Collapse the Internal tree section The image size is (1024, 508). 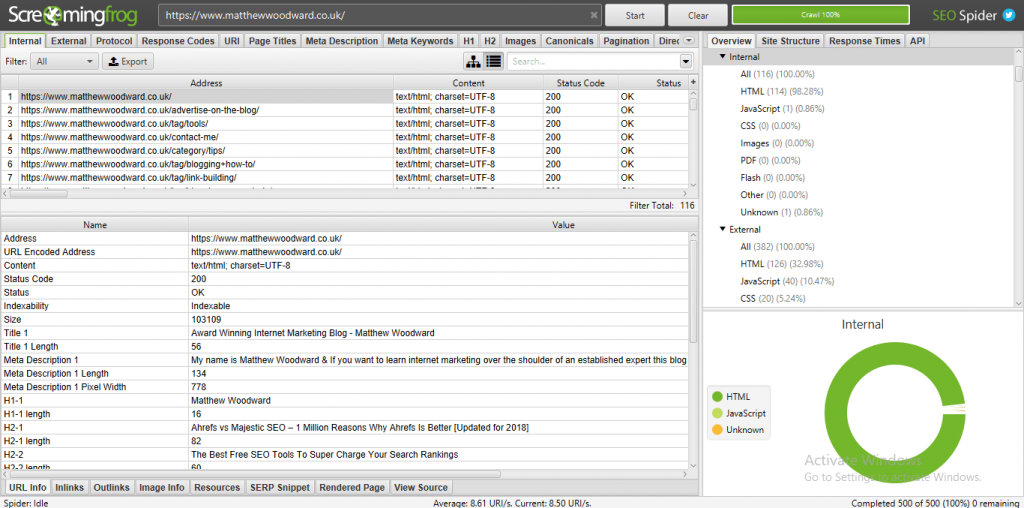(722, 57)
